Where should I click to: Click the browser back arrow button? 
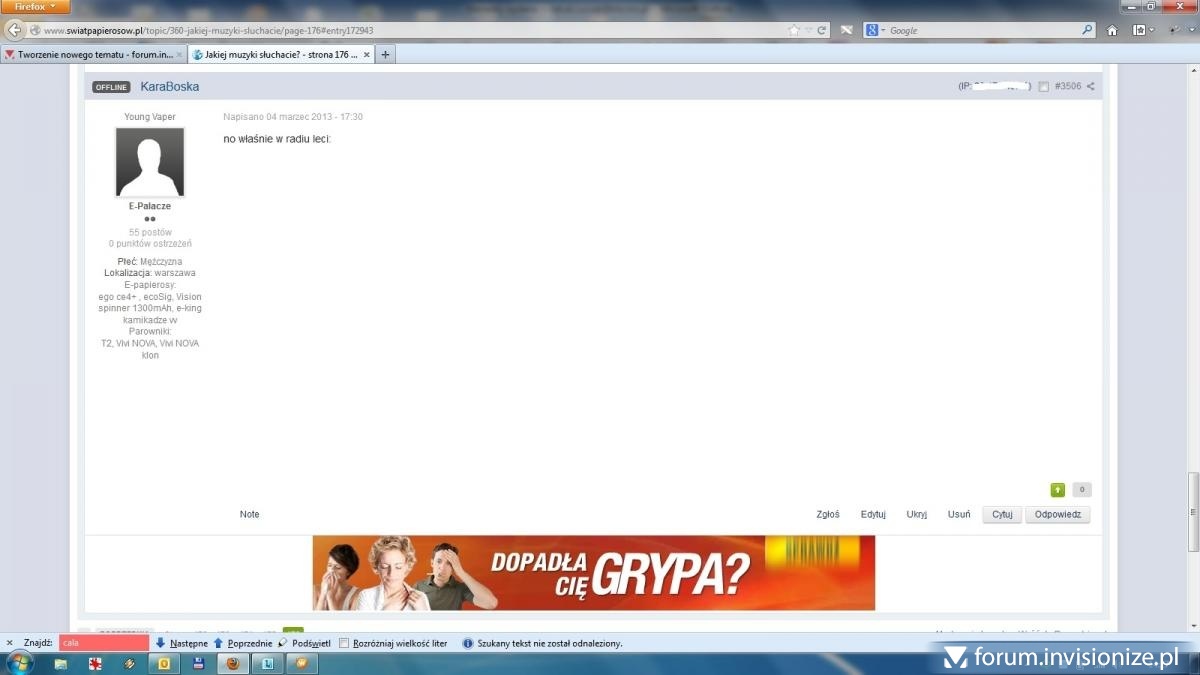pos(14,30)
